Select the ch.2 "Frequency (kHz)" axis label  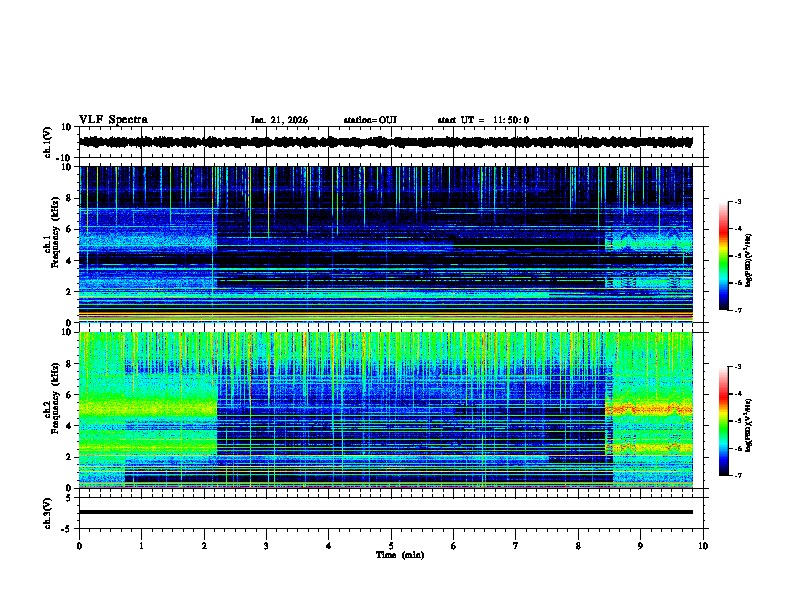55,398
